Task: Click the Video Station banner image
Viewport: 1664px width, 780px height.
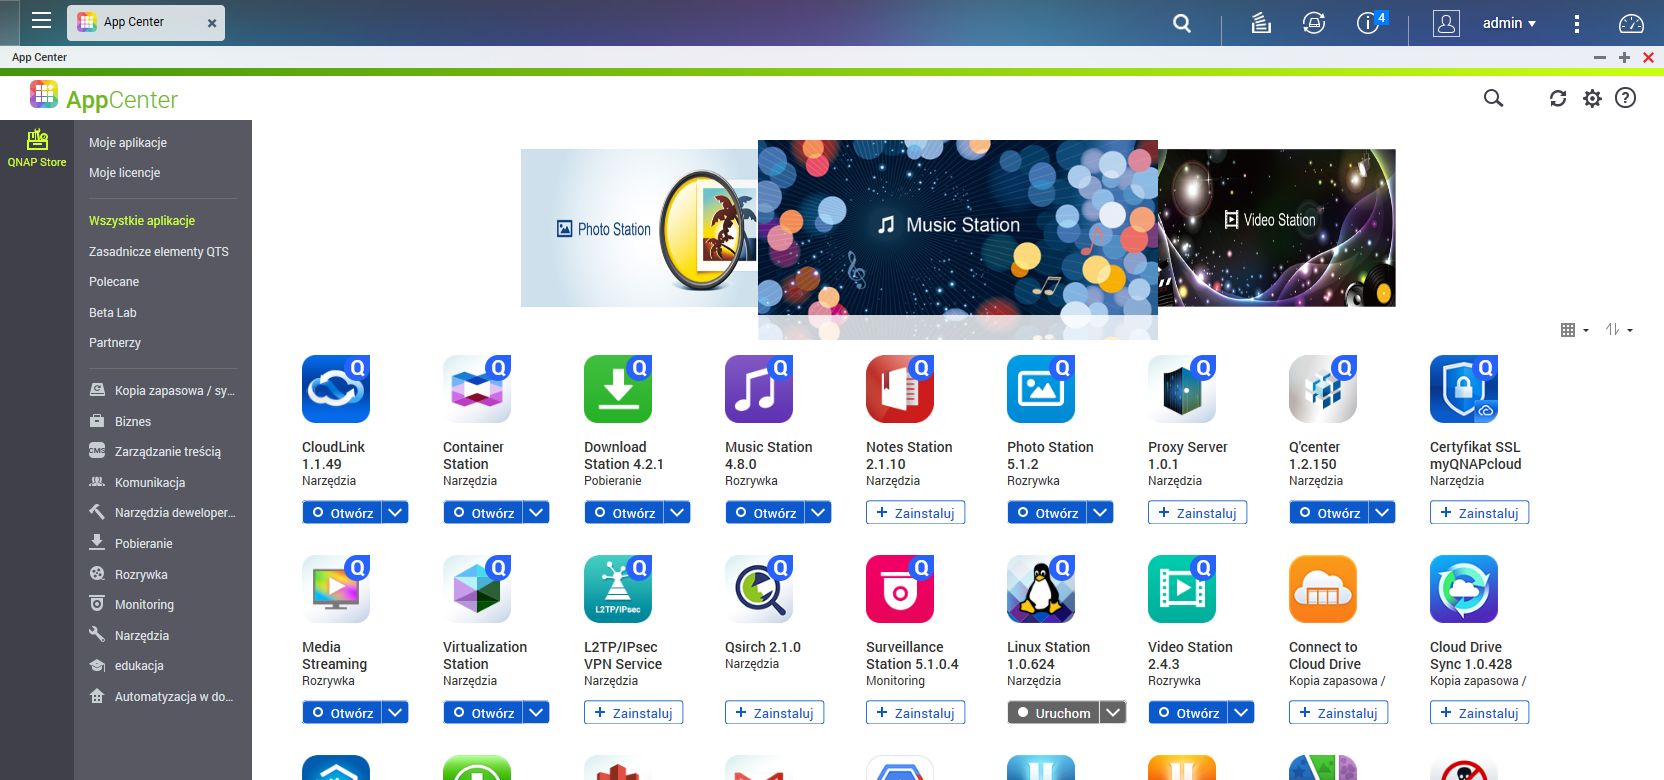Action: click(1277, 228)
